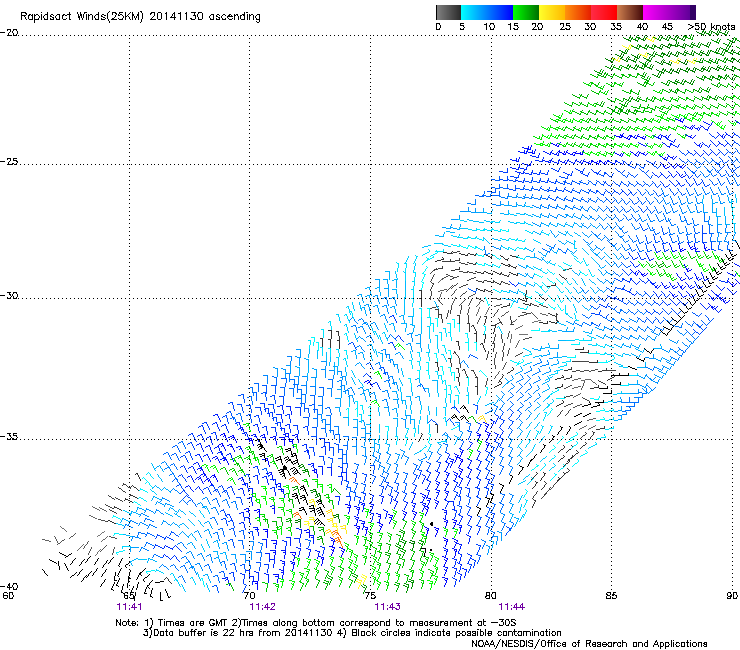
Task: Click the -40 latitude axis label
Action: pyautogui.click(x=9, y=586)
